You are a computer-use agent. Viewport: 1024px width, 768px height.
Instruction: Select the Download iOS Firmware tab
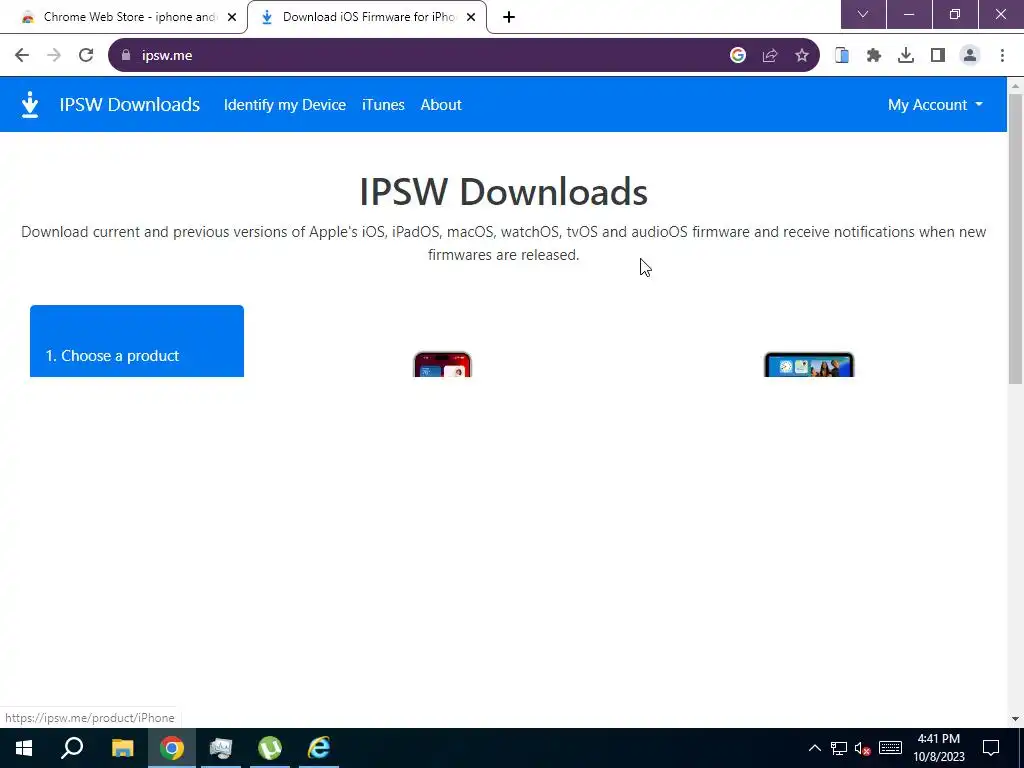(x=366, y=17)
